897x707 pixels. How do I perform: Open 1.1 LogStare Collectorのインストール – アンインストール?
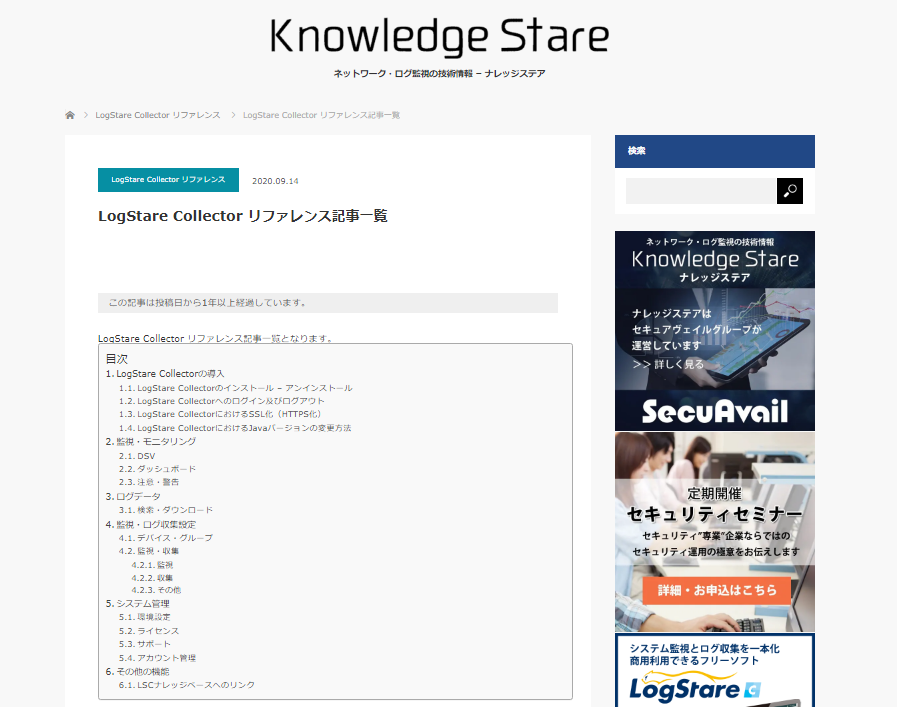tap(236, 388)
